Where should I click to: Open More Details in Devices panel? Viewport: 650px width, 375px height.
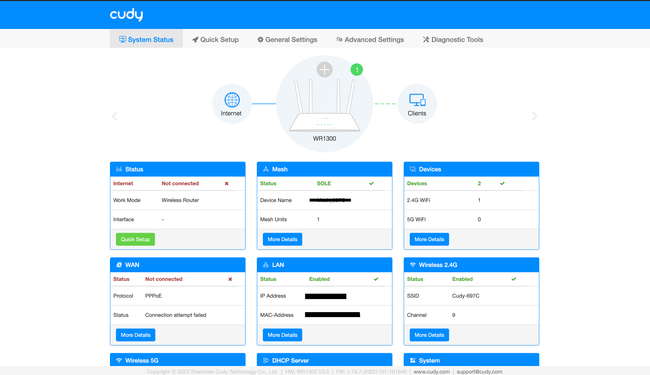[x=429, y=239]
